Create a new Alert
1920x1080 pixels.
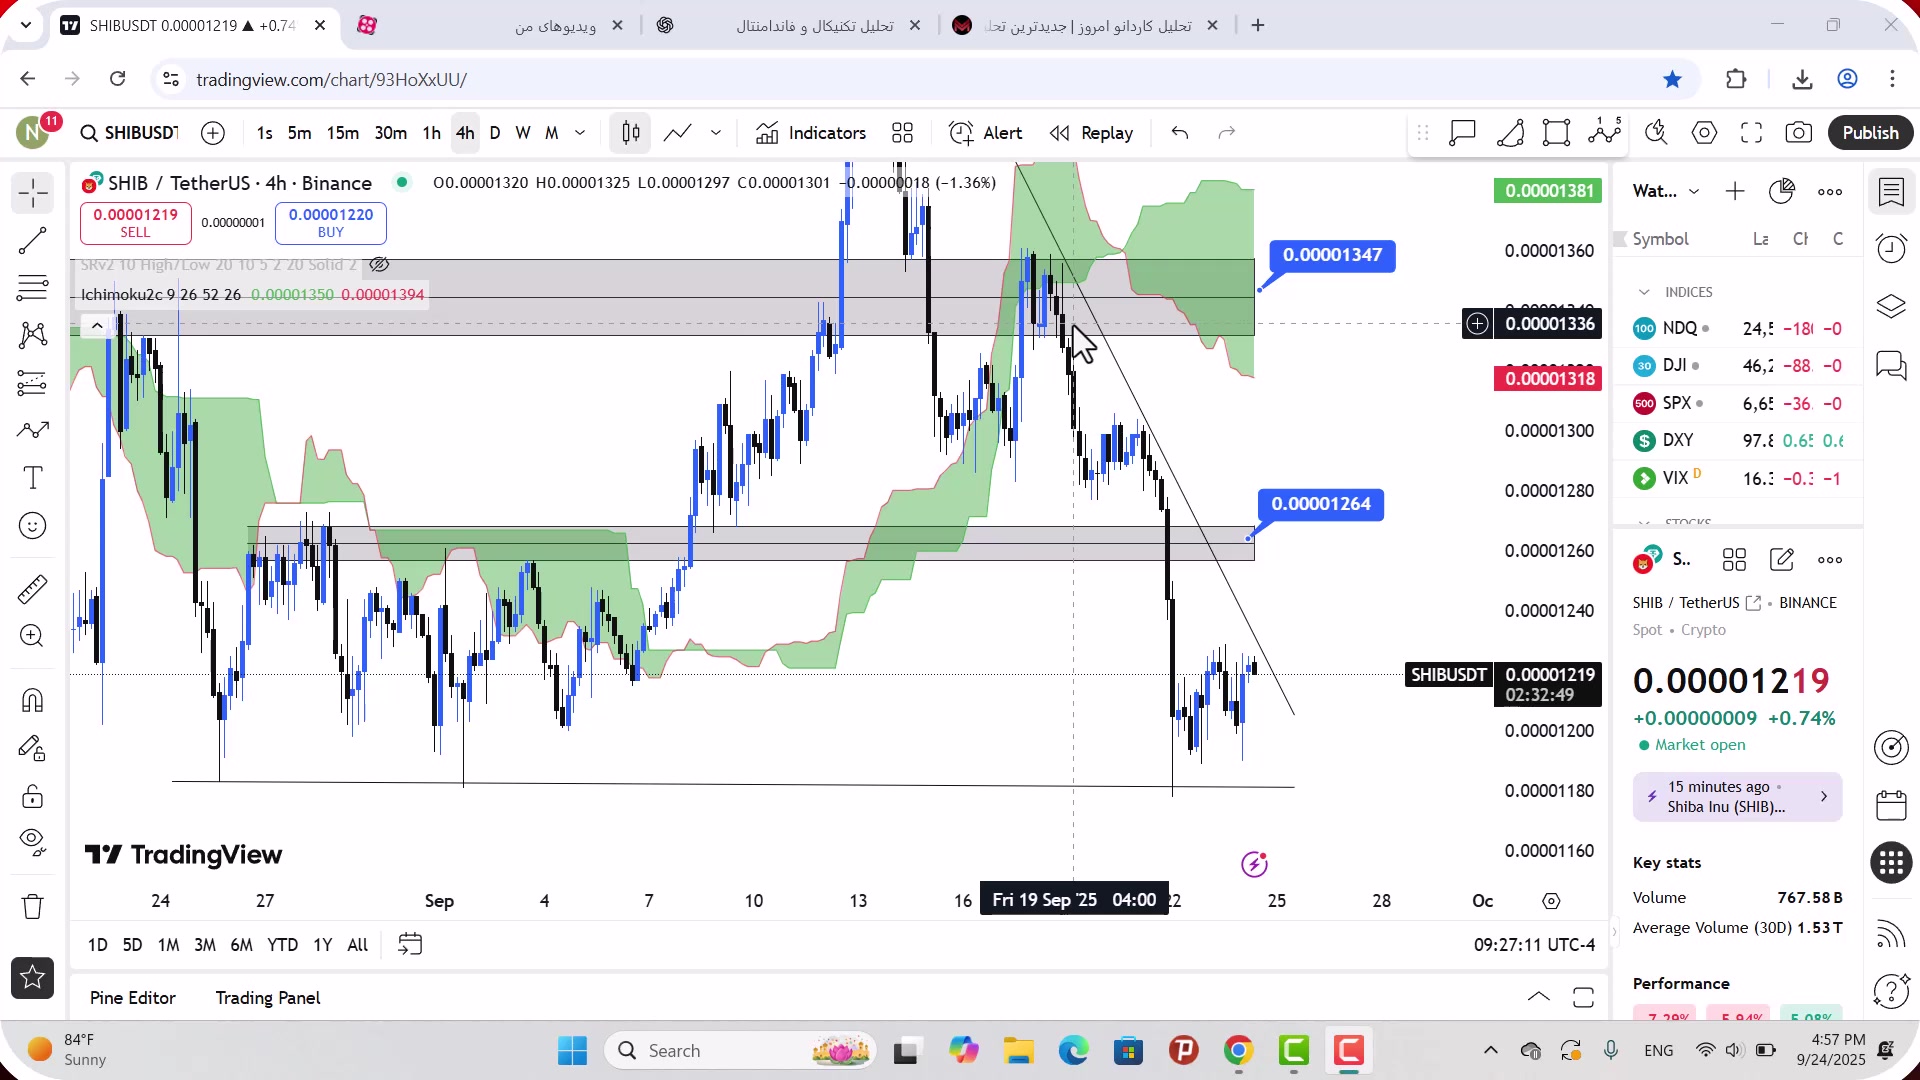coord(986,133)
